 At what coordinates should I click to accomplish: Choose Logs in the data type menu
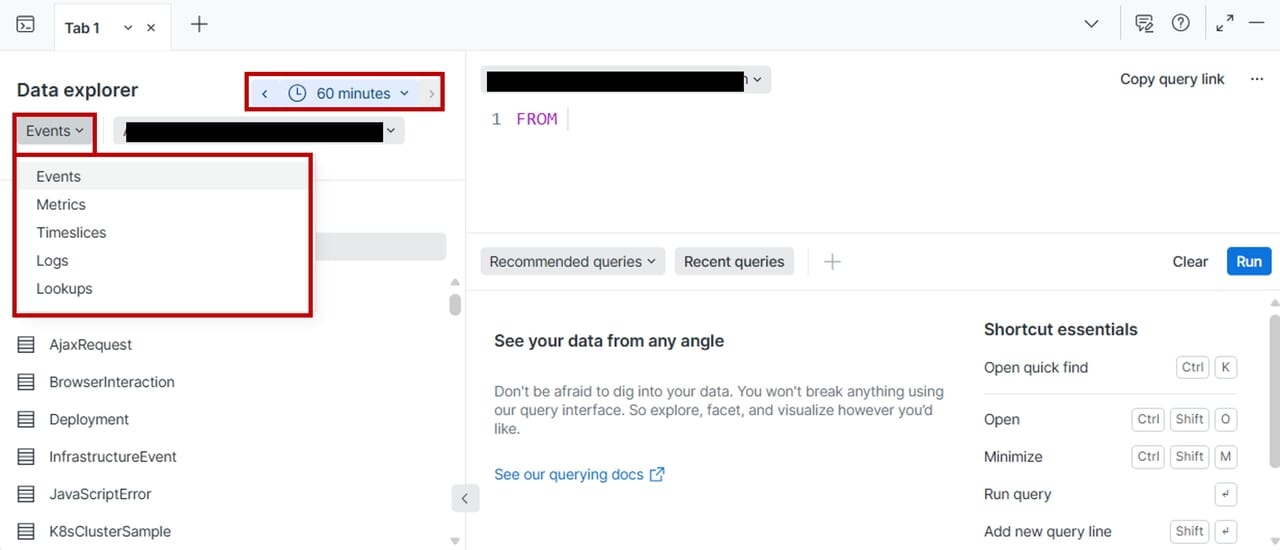point(52,260)
